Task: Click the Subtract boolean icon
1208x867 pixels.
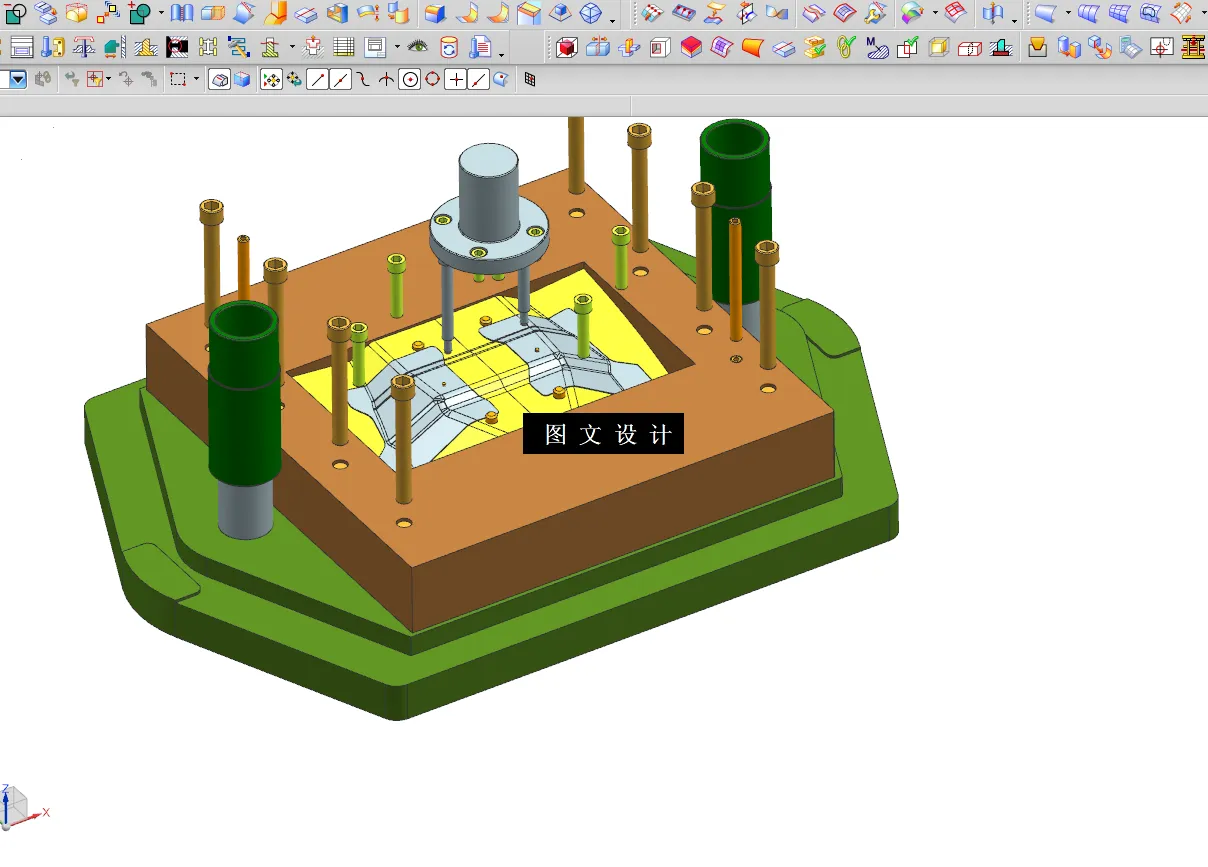Action: pyautogui.click(x=17, y=13)
